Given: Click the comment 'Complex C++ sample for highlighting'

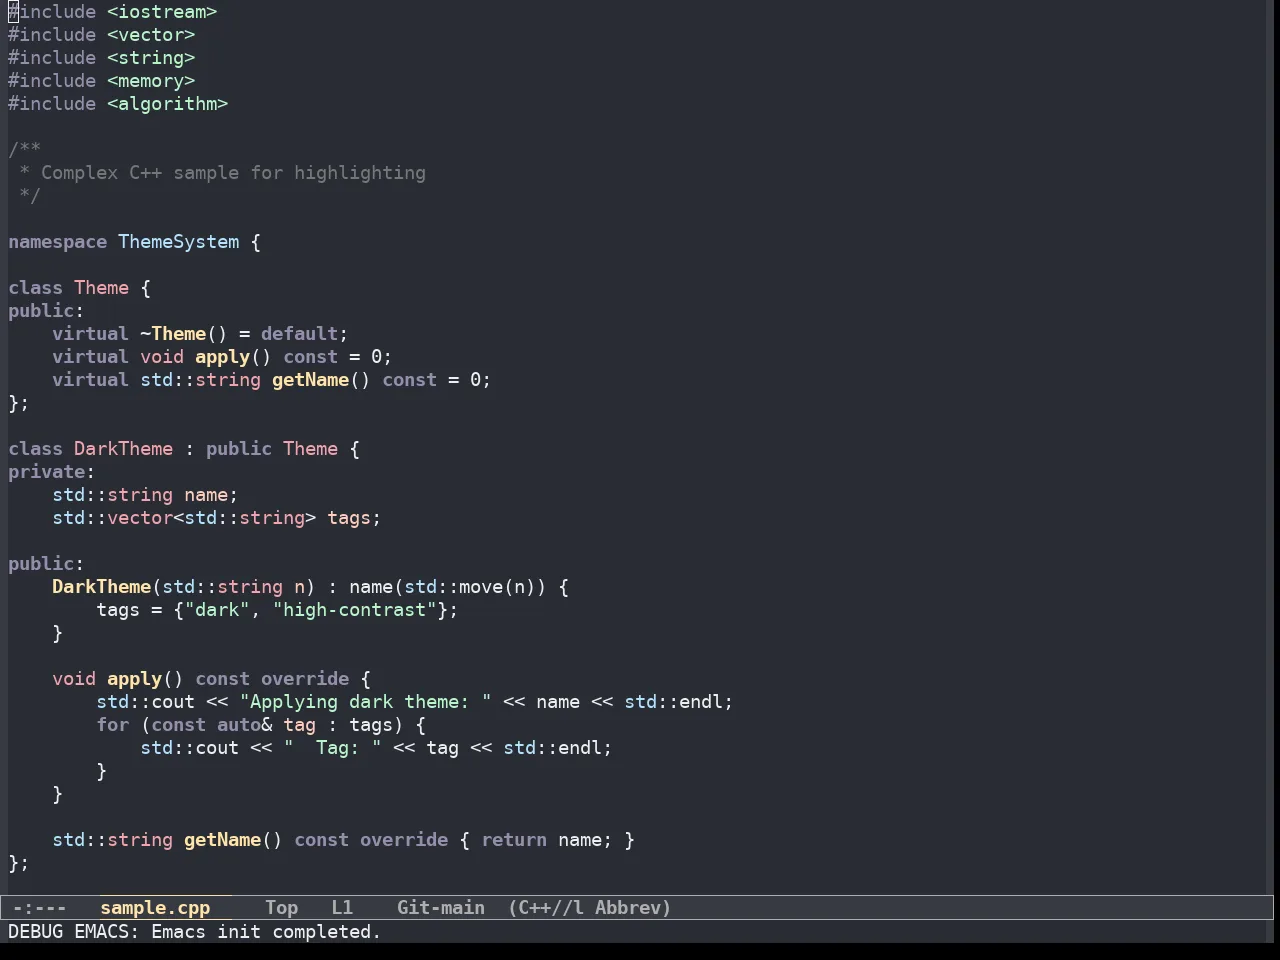Looking at the screenshot, I should pos(233,173).
